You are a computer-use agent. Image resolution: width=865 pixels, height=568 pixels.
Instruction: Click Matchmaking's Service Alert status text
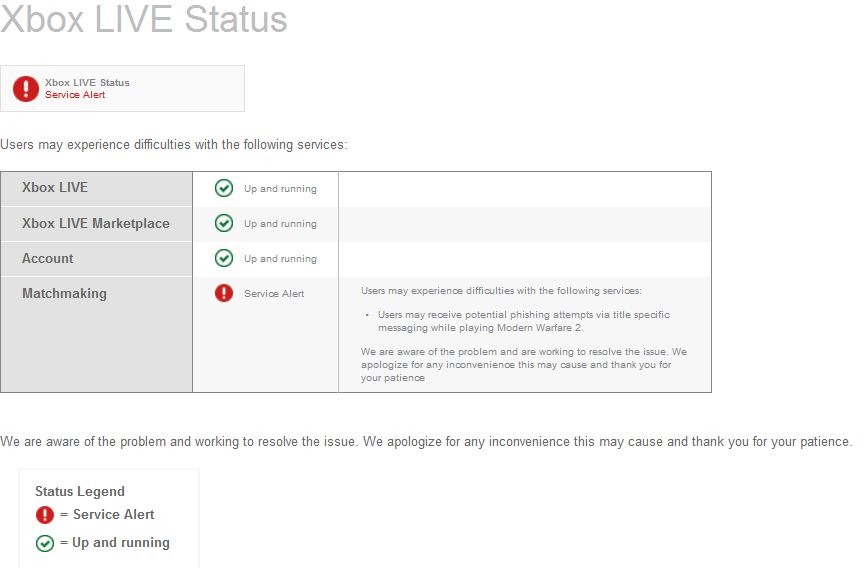(274, 294)
